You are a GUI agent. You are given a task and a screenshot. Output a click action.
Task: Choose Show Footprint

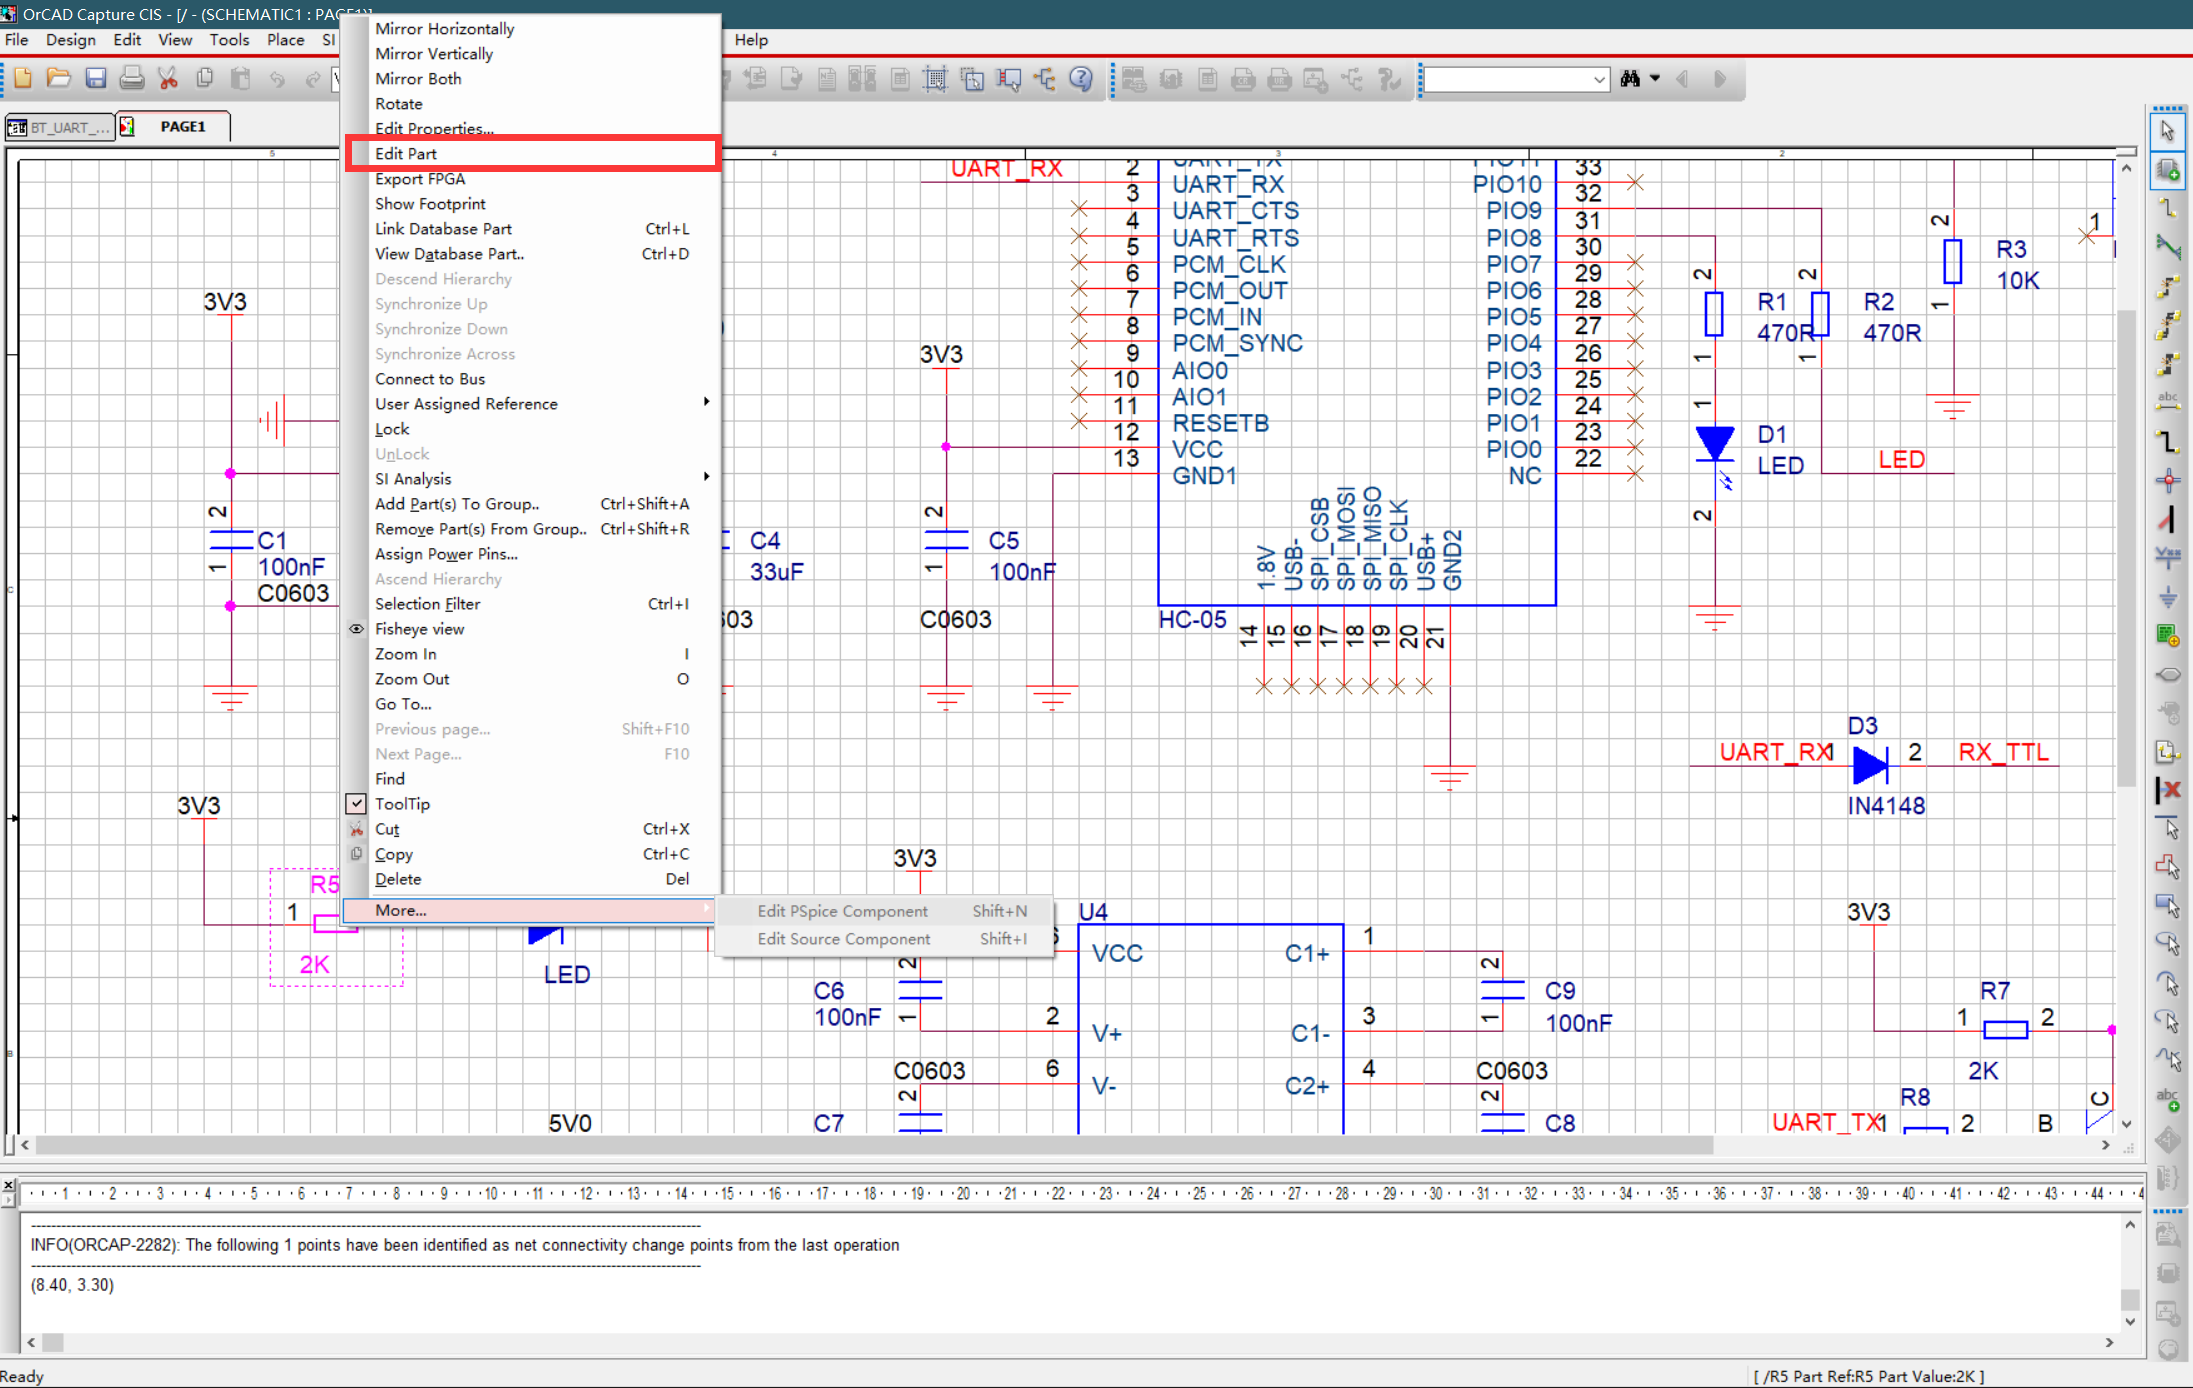point(530,204)
